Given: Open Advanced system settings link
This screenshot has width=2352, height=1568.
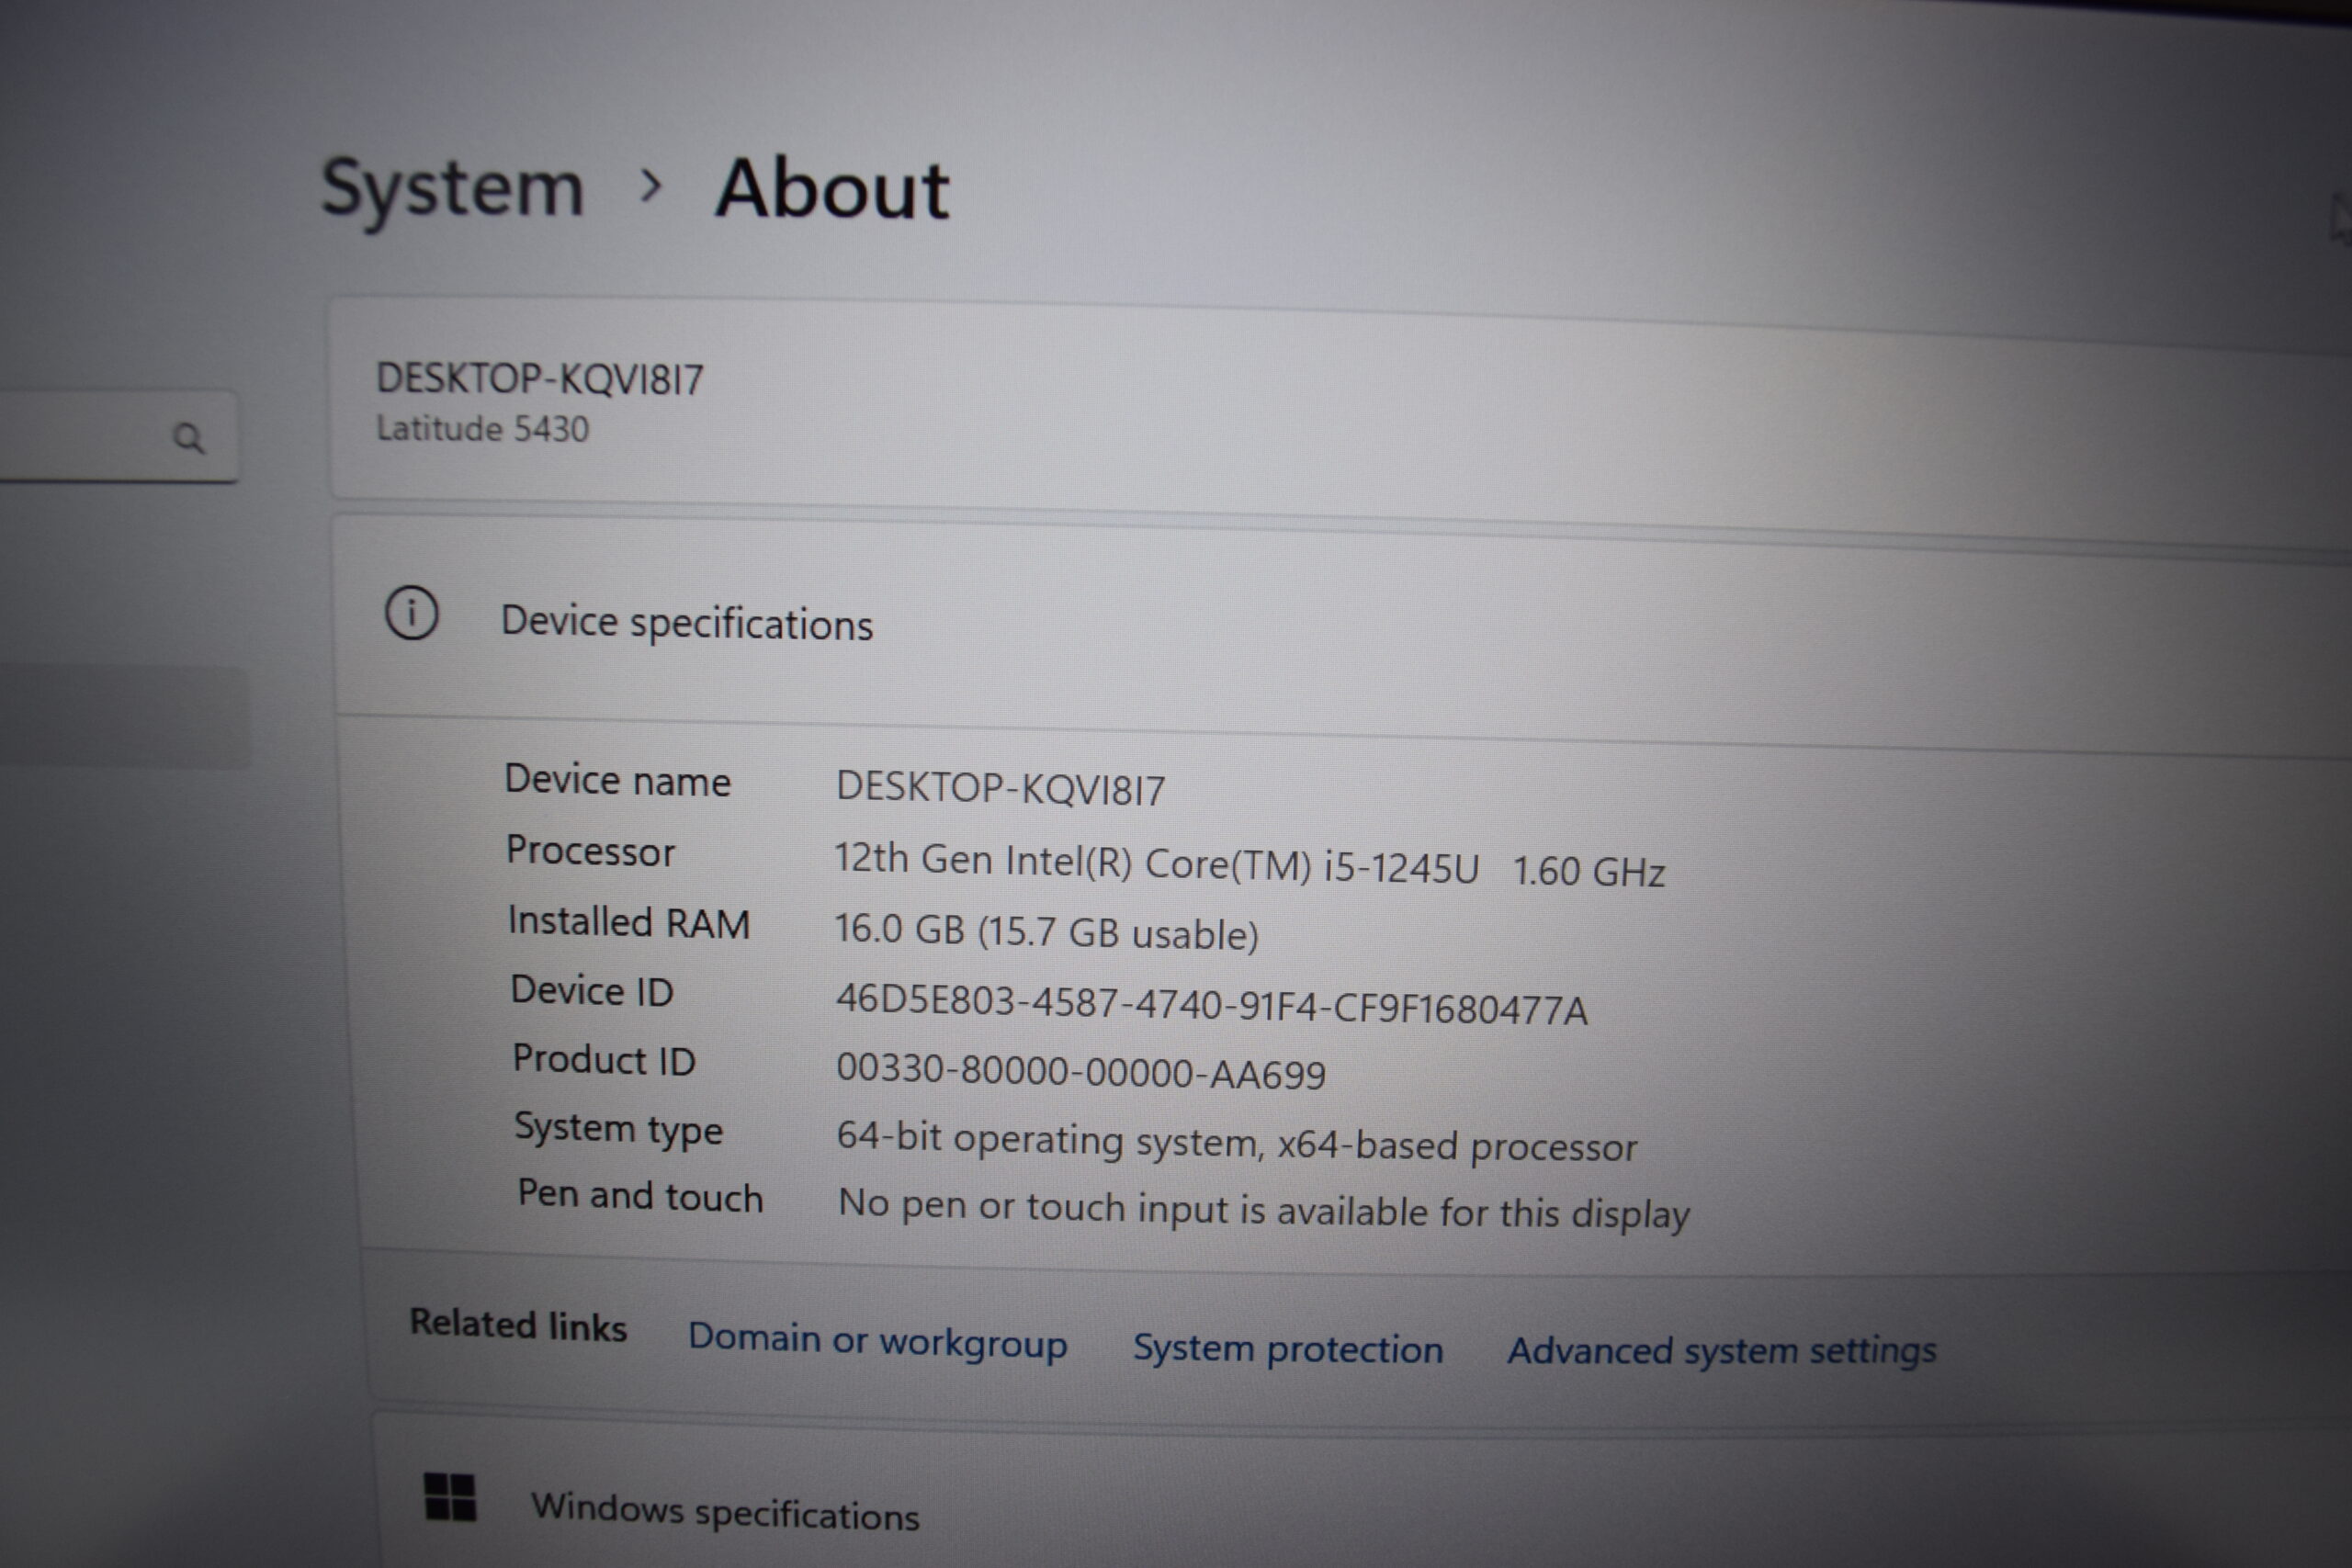Looking at the screenshot, I should pos(1722,1351).
